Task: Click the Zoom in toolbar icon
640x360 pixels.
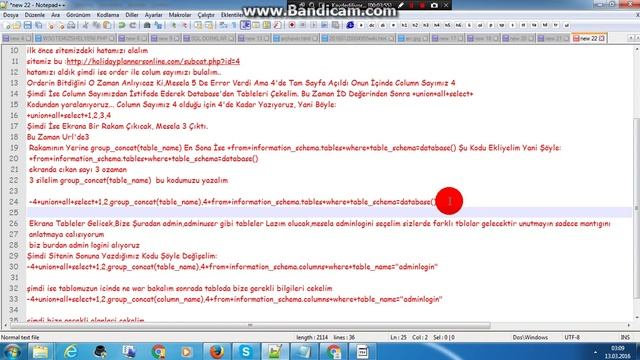Action: tap(173, 25)
